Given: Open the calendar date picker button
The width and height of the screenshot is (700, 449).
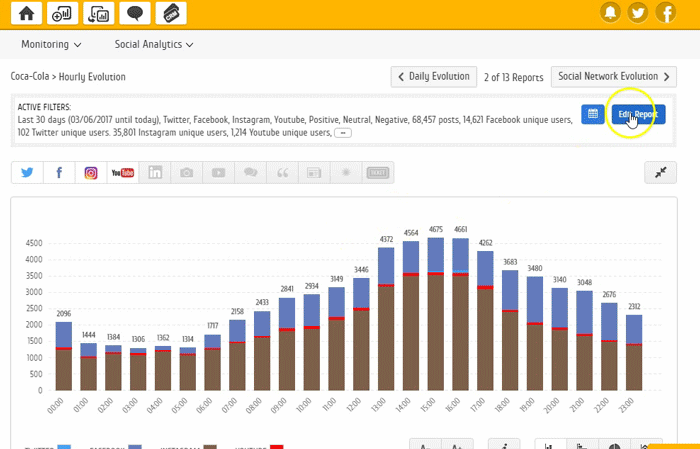Looking at the screenshot, I should coord(593,114).
